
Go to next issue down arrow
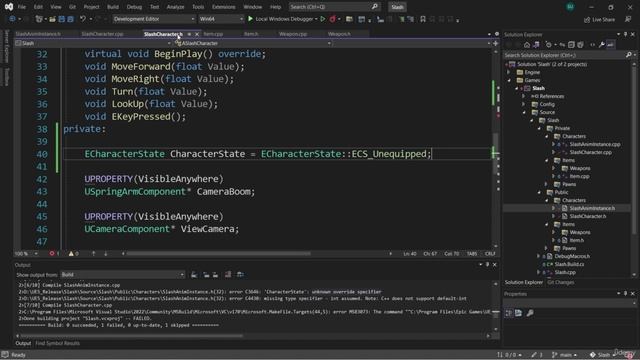tap(106, 253)
